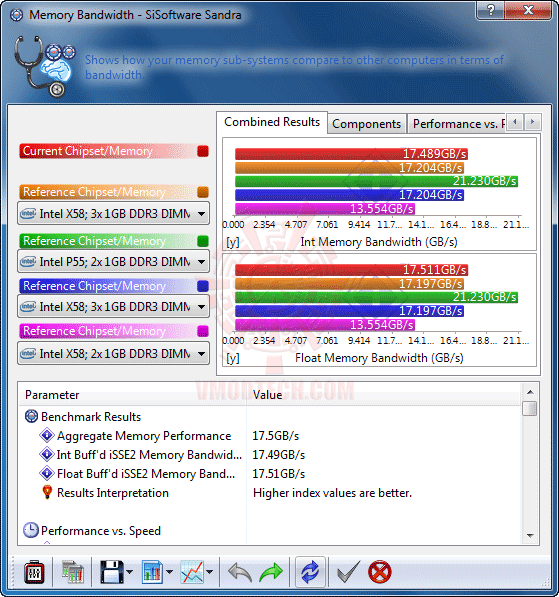Click the results list scroll up arrow
559x597 pixels.
pos(530,392)
